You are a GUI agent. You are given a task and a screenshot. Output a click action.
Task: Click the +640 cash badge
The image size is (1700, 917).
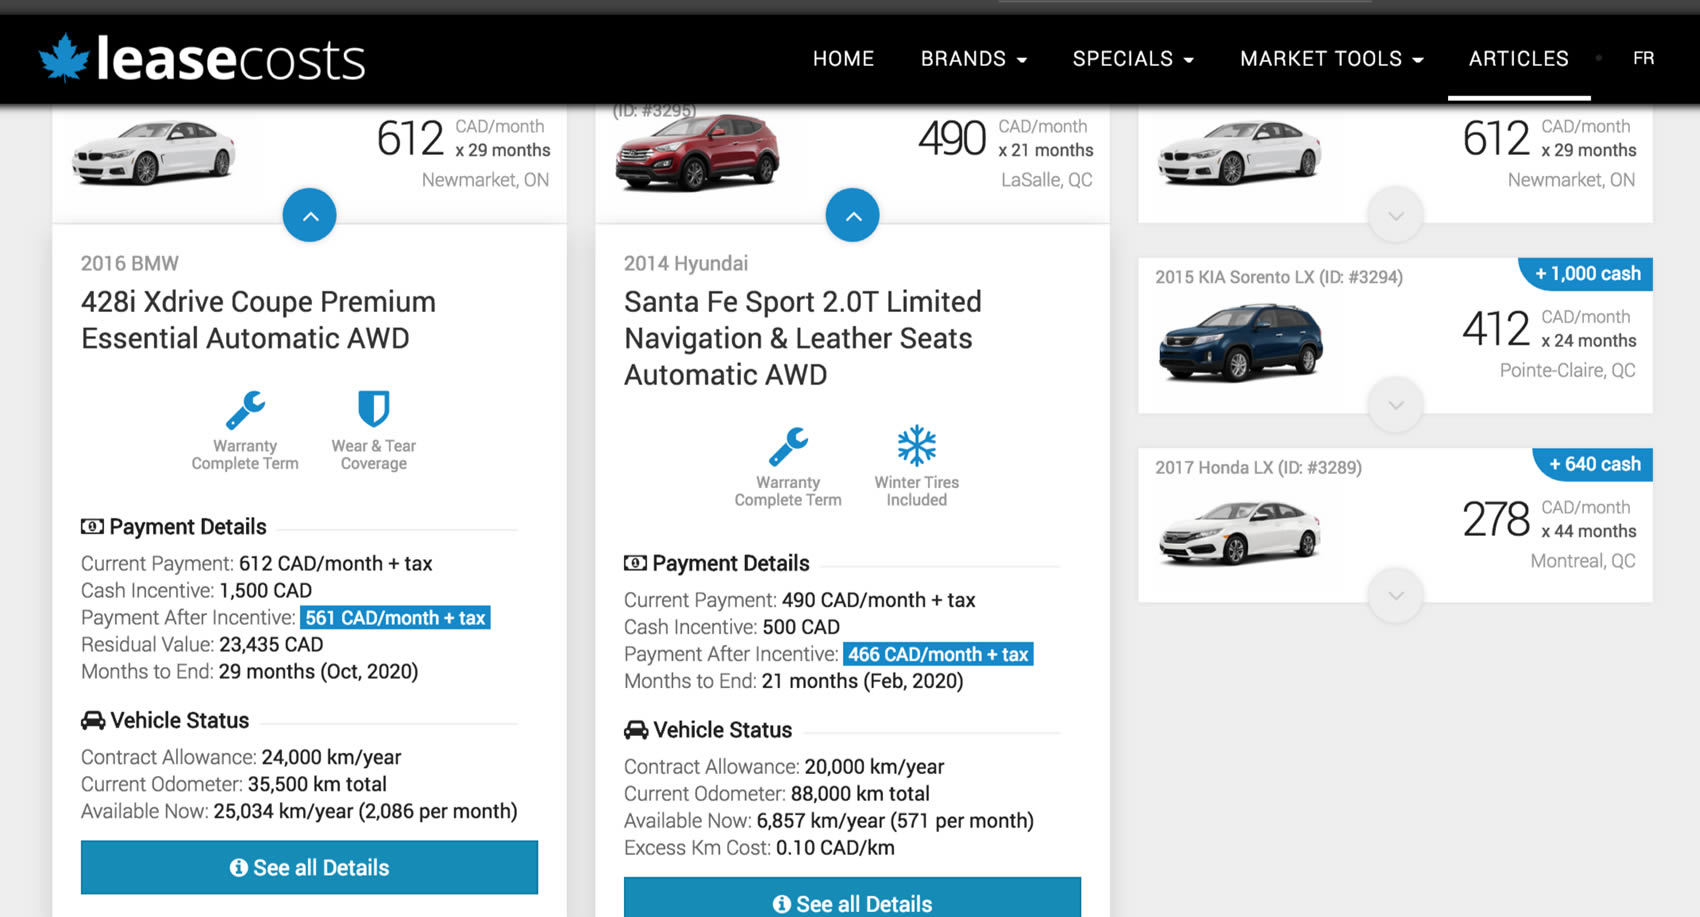(1593, 464)
